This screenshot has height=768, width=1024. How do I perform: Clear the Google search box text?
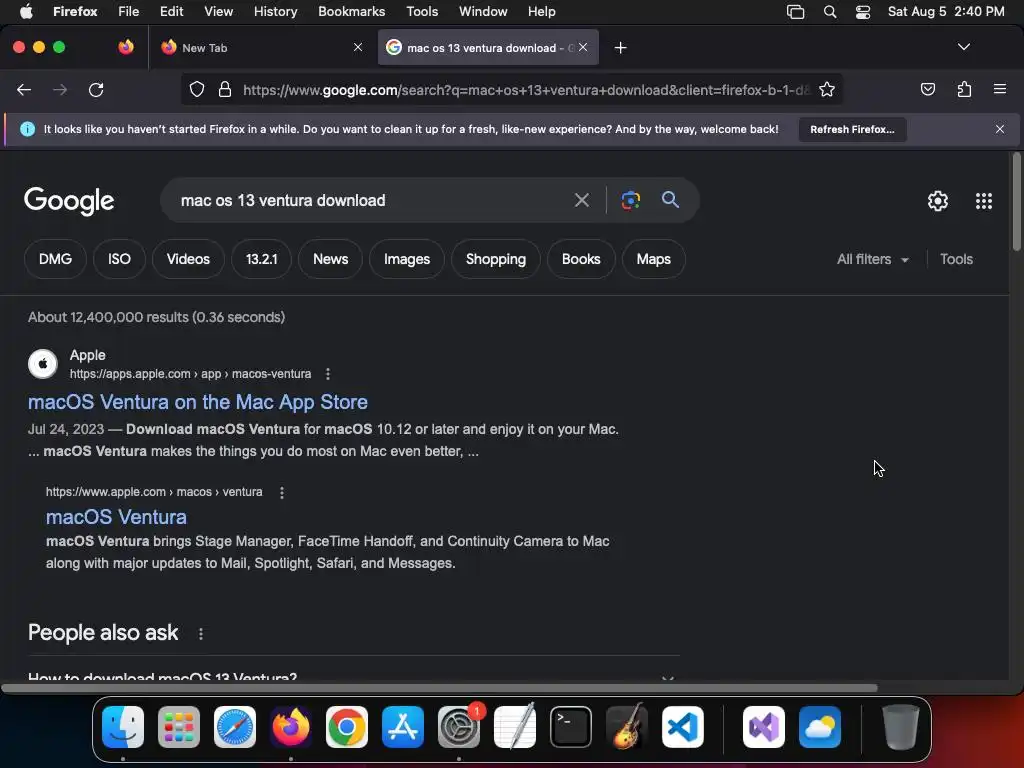581,200
